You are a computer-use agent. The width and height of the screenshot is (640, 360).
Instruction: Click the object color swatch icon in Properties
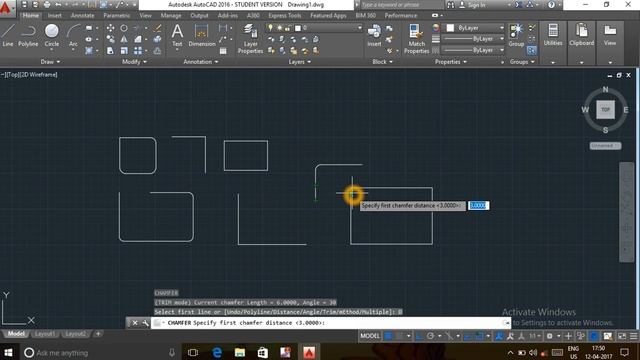coord(436,28)
